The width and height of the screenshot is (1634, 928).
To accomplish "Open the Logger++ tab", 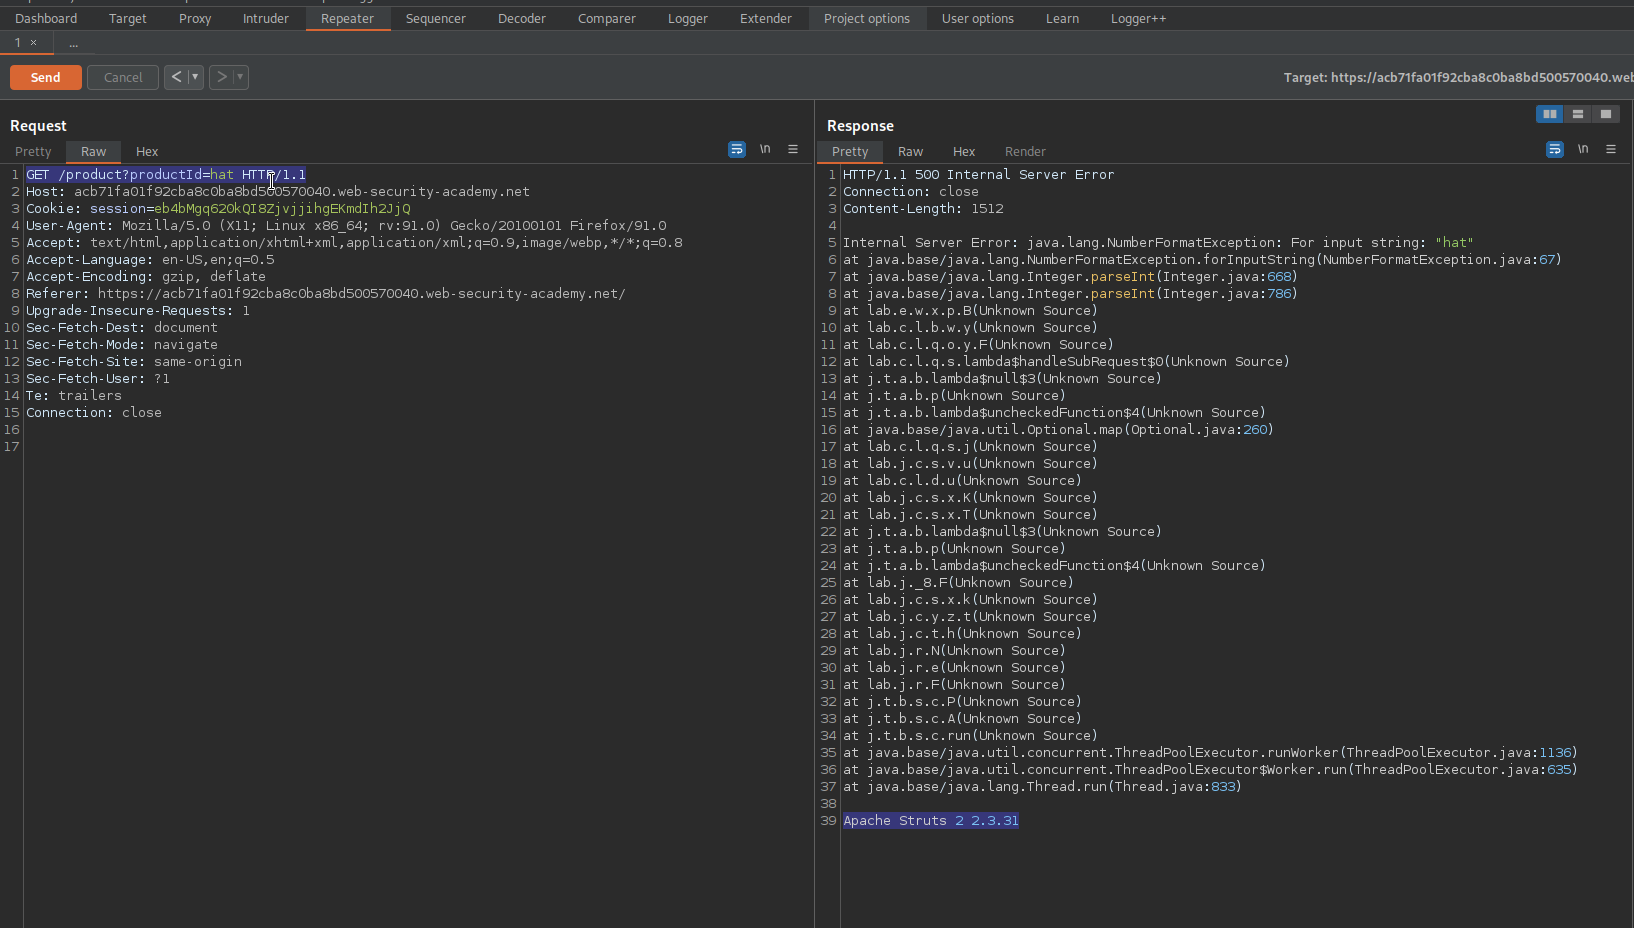I will (1139, 18).
